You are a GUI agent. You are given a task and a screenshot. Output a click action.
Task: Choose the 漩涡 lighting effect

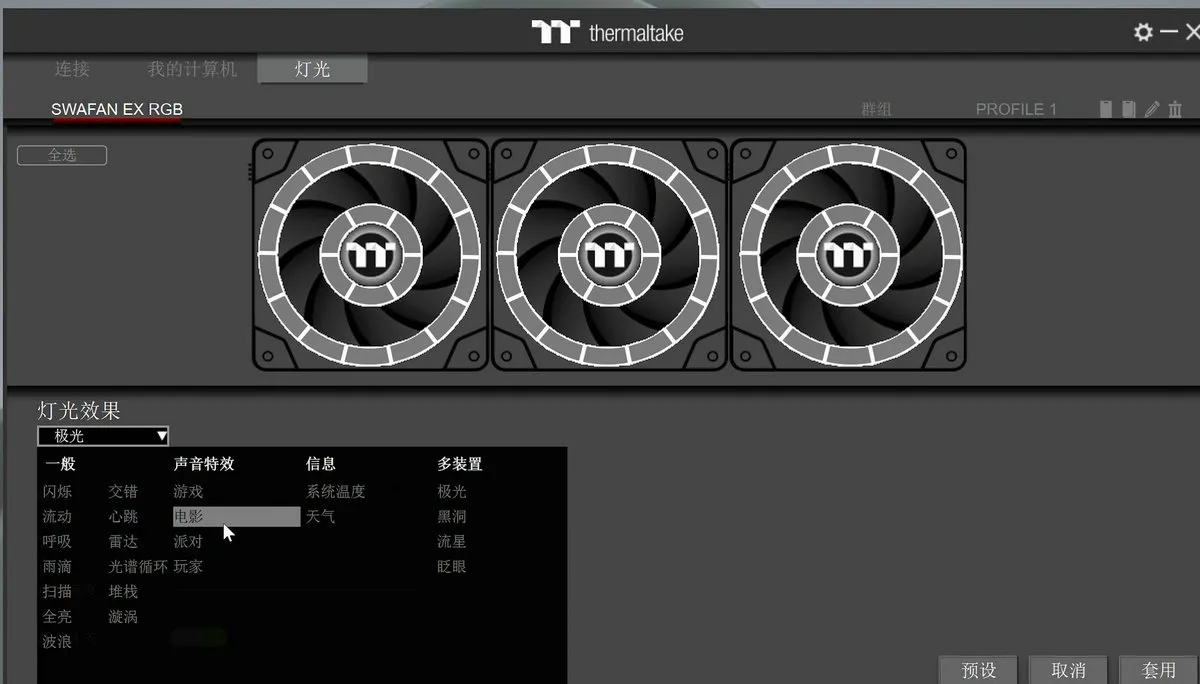click(123, 617)
